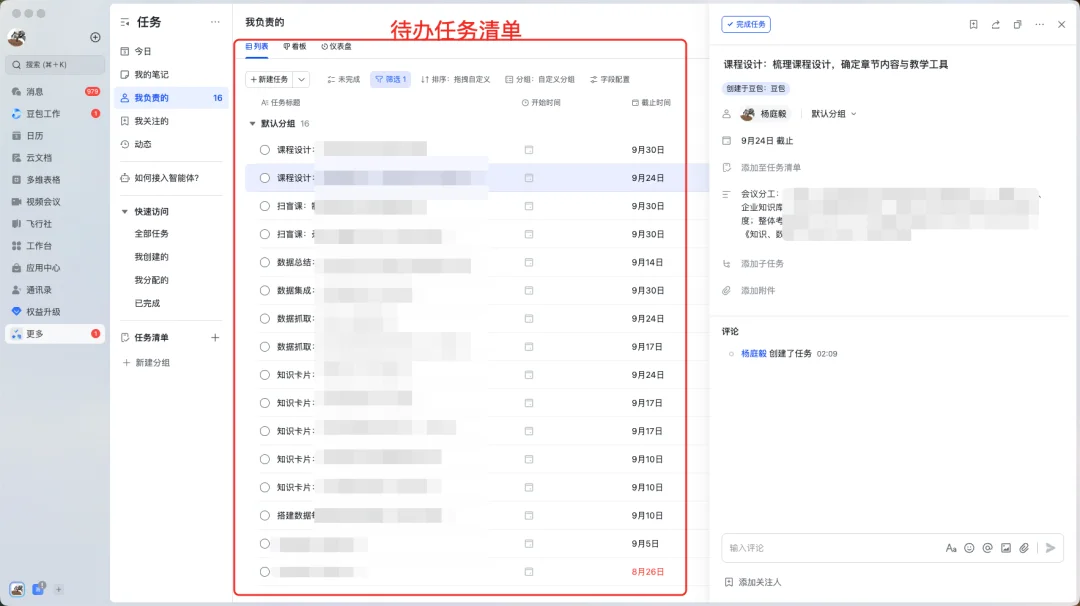Open the task in a new window via its icon

tap(1017, 24)
